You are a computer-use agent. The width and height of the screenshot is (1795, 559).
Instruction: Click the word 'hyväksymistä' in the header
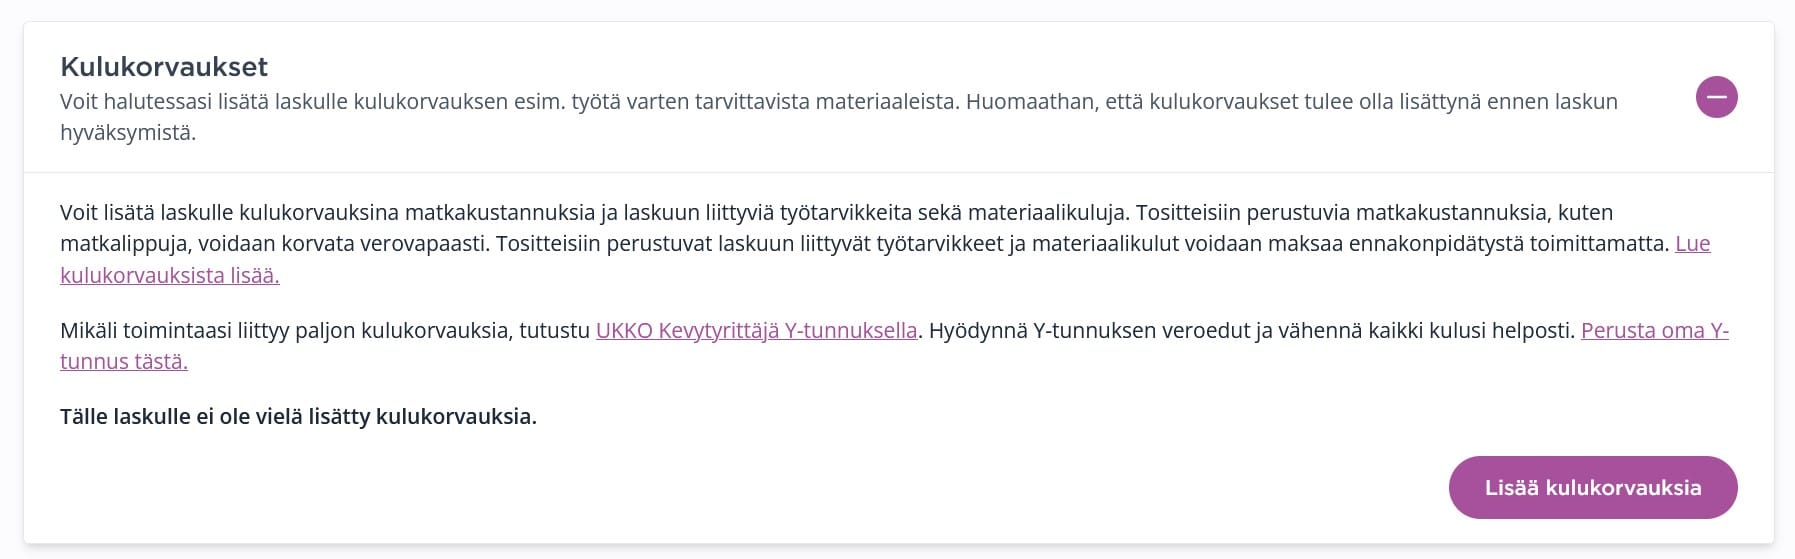coord(127,133)
